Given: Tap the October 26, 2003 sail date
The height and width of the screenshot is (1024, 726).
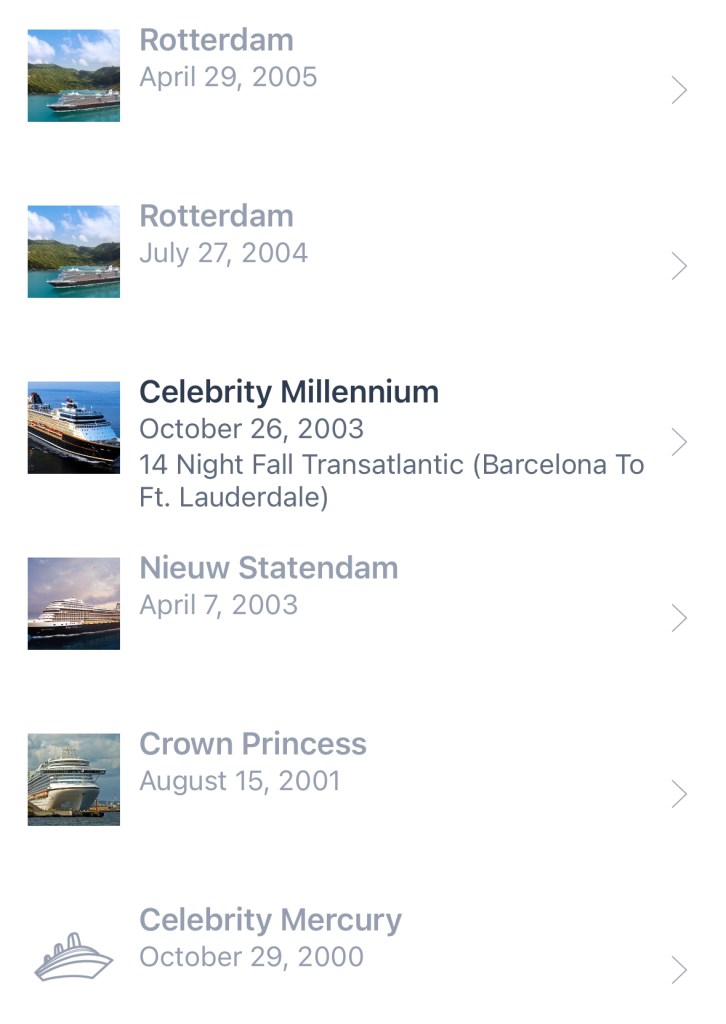Looking at the screenshot, I should coord(251,429).
